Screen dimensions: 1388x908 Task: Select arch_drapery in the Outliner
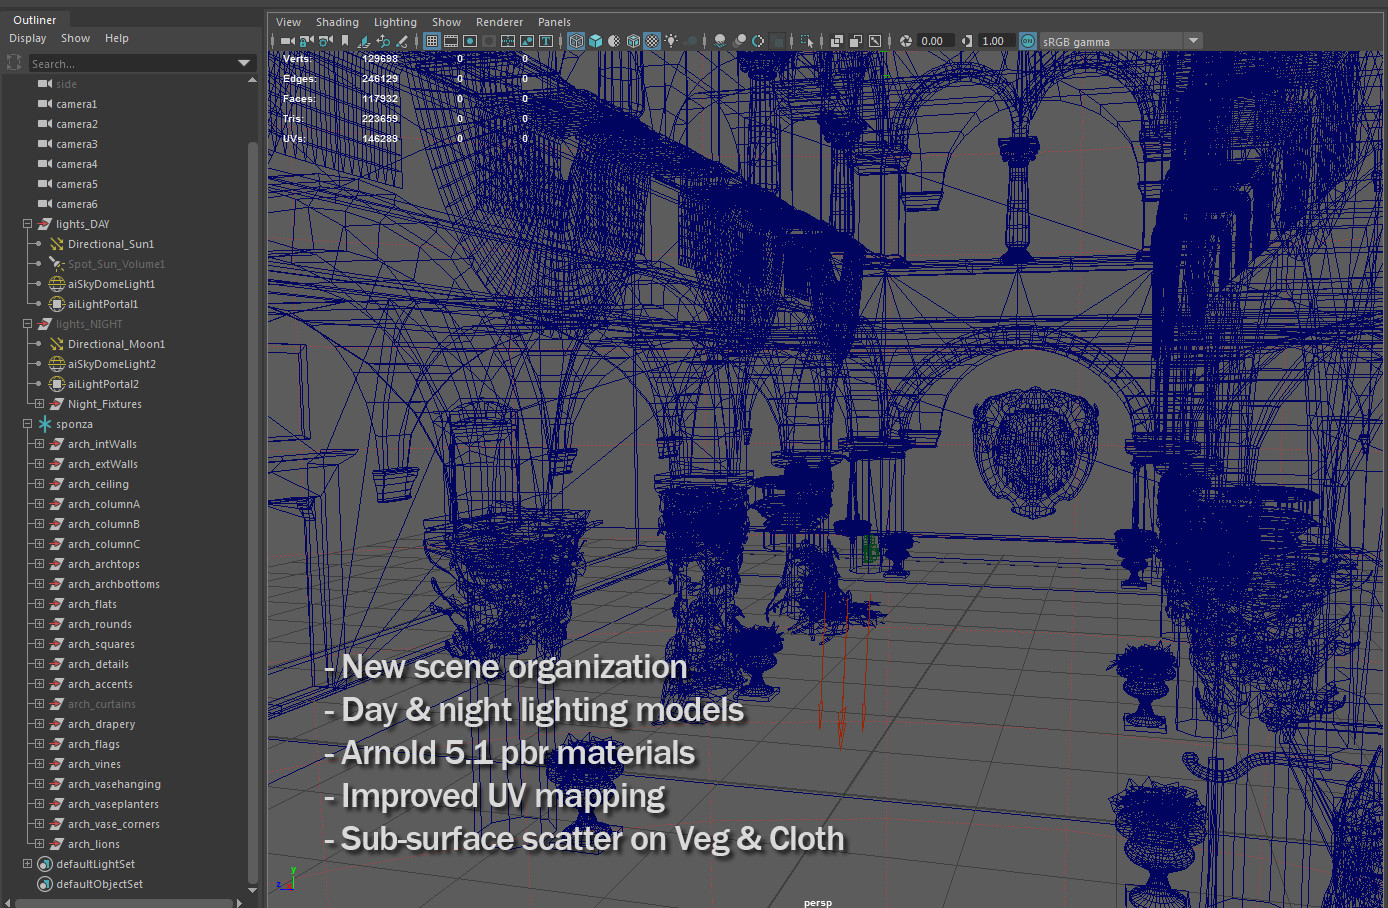tap(101, 724)
